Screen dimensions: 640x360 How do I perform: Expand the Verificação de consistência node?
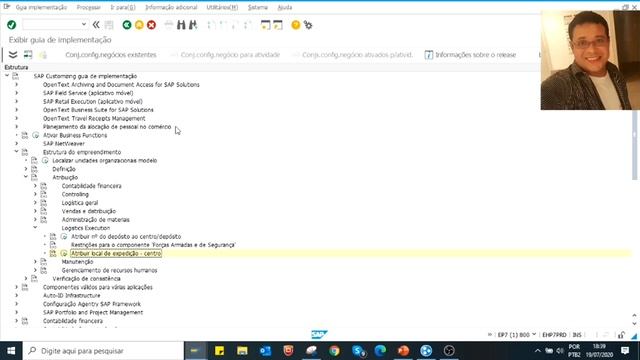26,279
